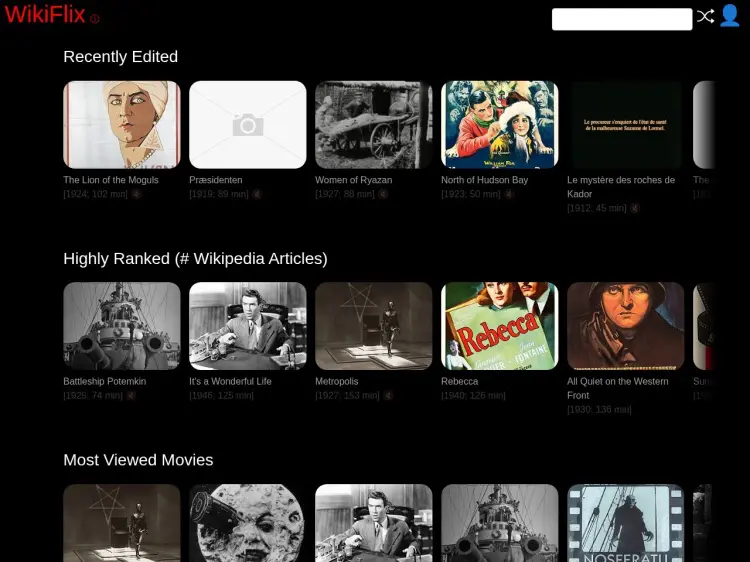Click the silent-film icon beside Metropolis 153 min

(x=388, y=396)
